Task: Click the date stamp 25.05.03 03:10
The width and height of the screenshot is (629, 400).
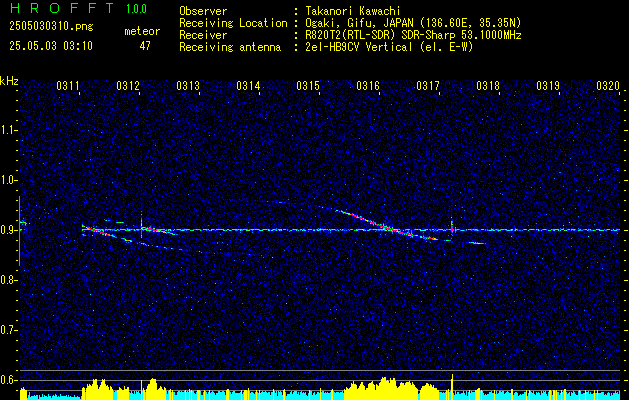Action: [x=51, y=46]
